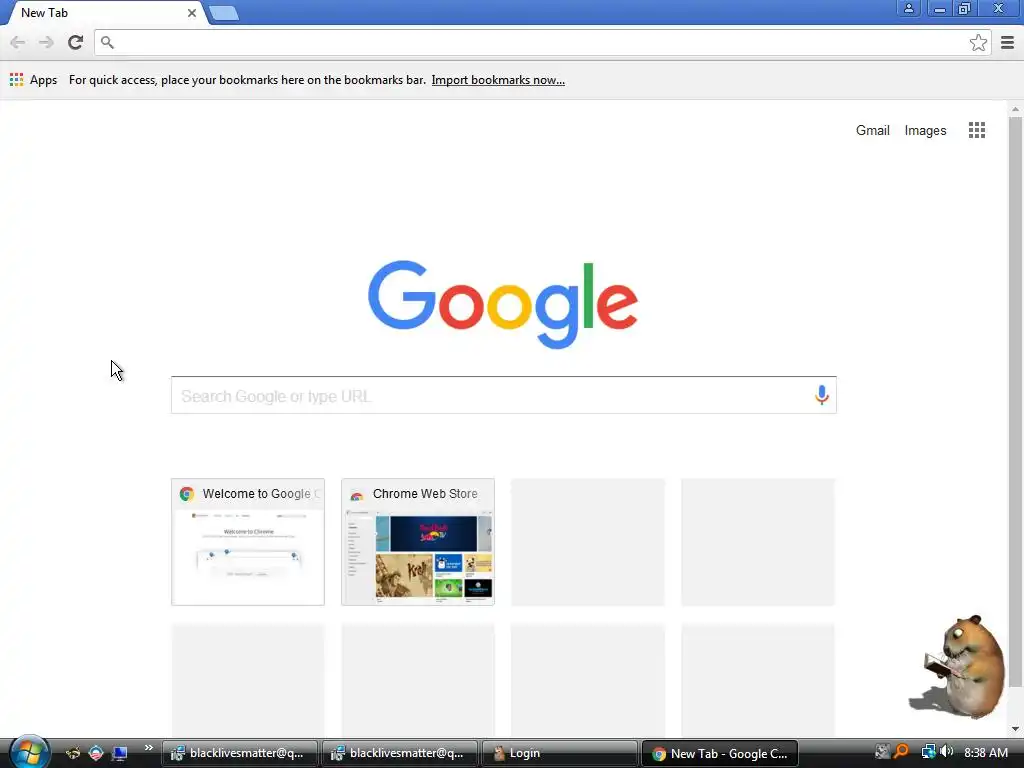Open the Google apps grid

(x=977, y=130)
